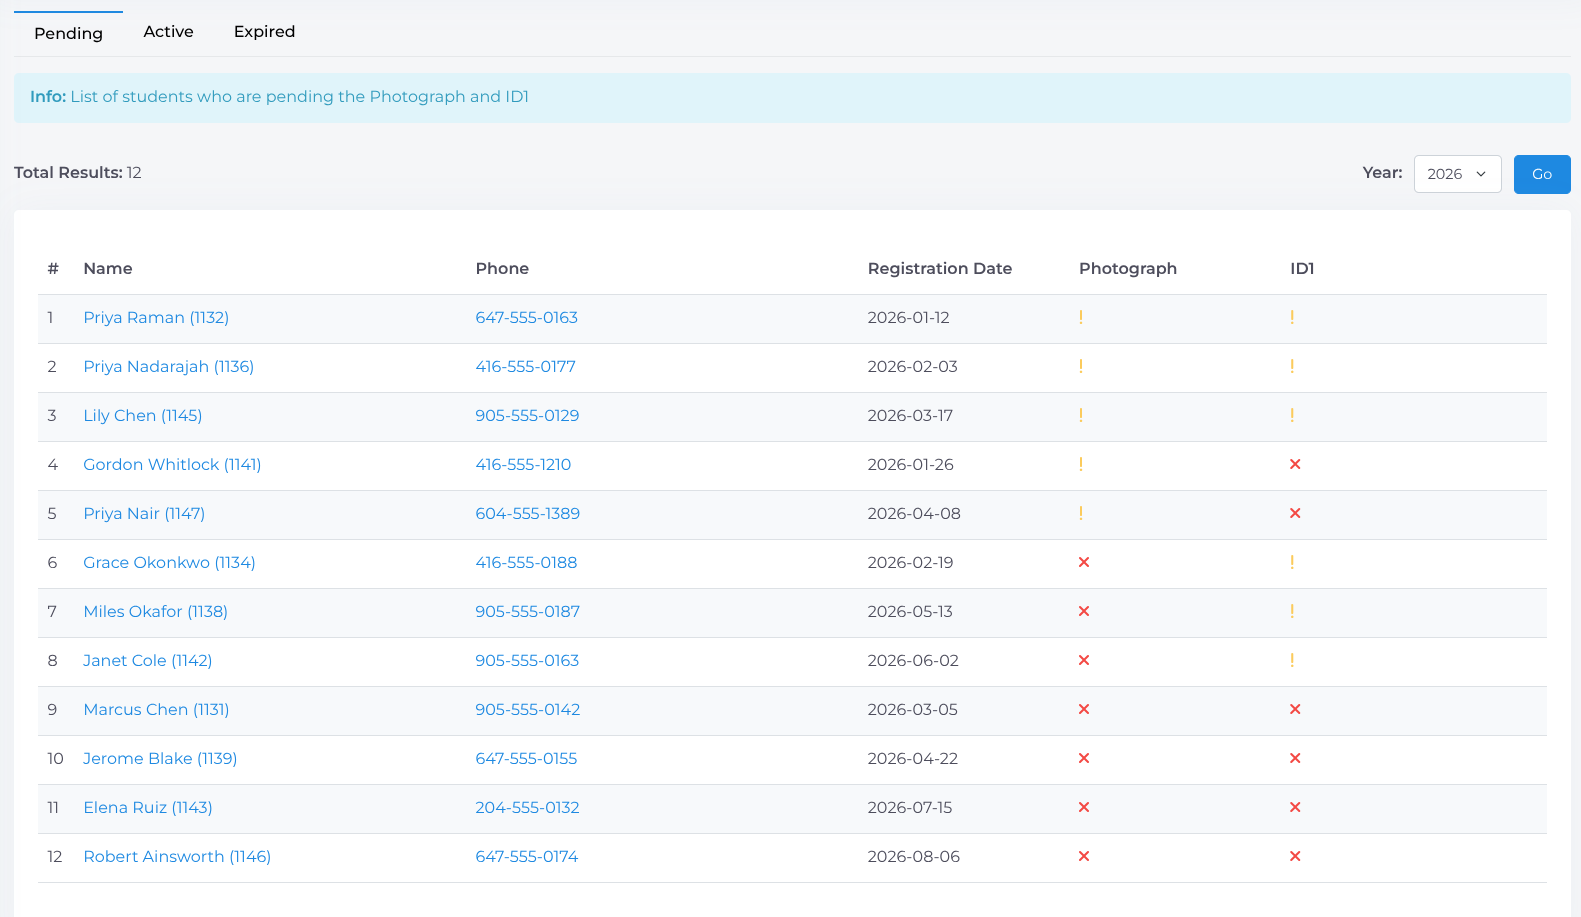This screenshot has width=1581, height=917.
Task: Click ID1 red cross for Robert Ainsworth
Action: coord(1295,856)
